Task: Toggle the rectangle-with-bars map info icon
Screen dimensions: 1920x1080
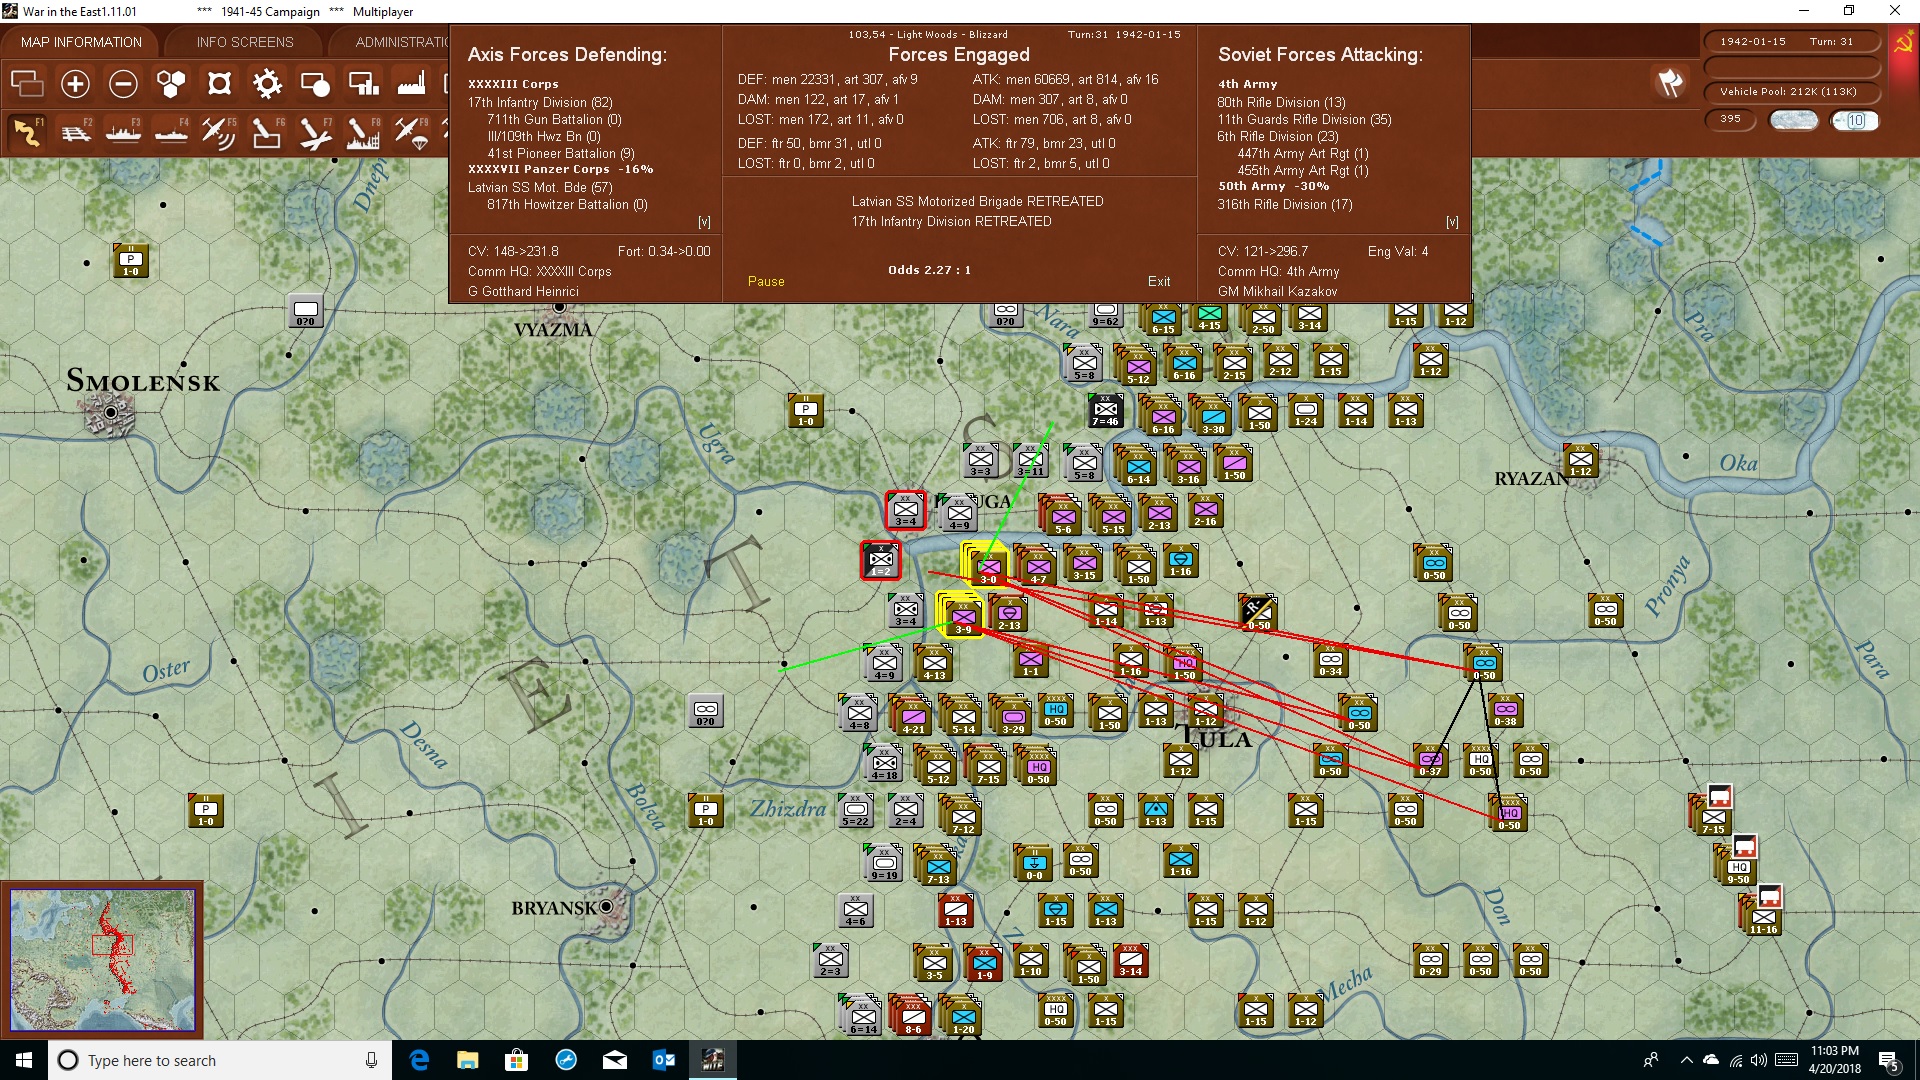Action: [363, 84]
